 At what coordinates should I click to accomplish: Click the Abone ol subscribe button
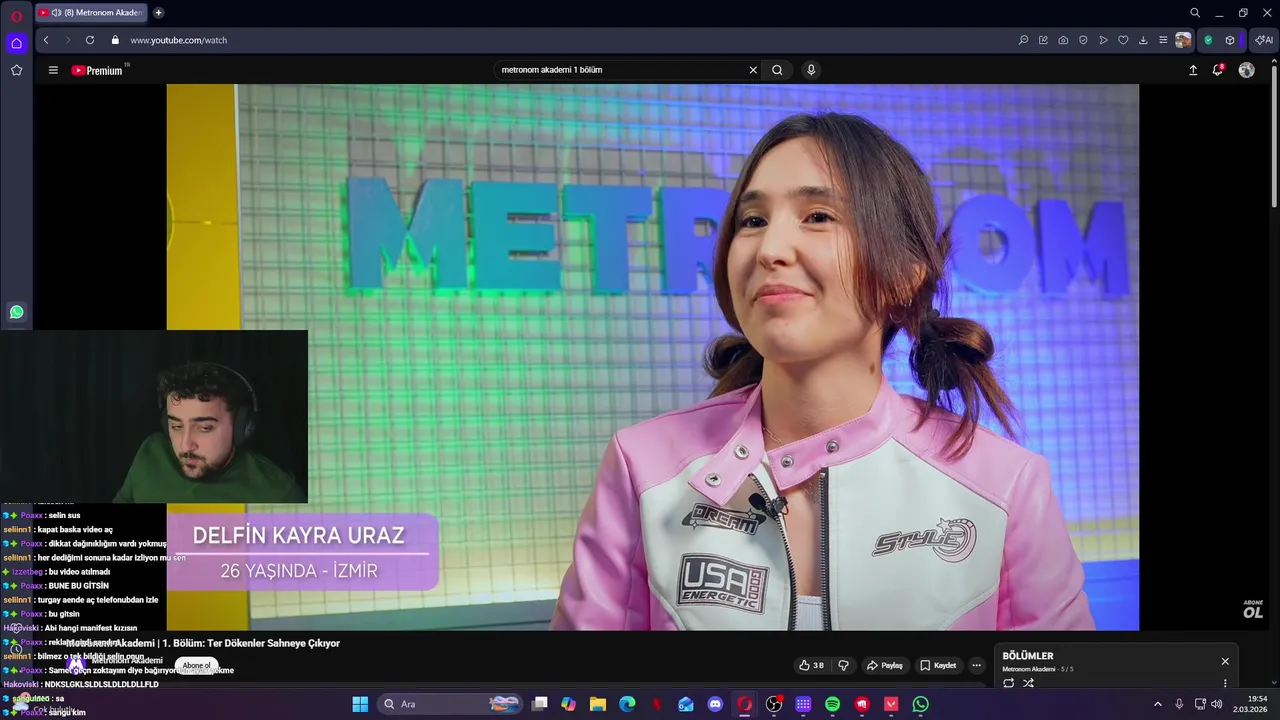[196, 665]
